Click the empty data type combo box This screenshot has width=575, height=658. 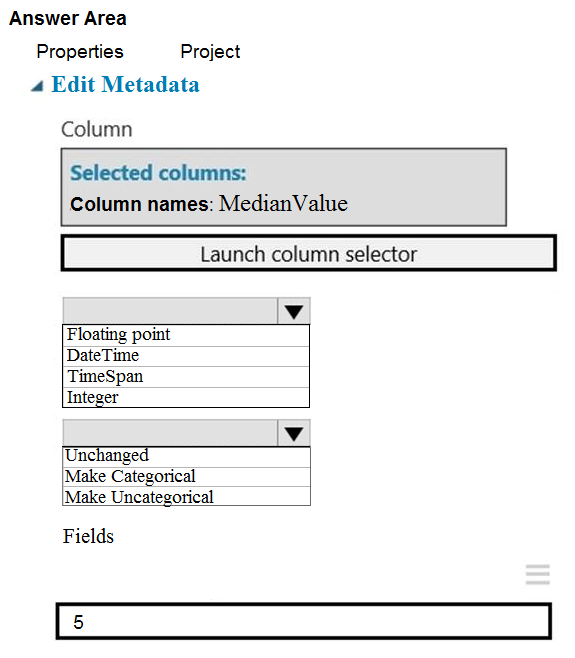pos(170,311)
